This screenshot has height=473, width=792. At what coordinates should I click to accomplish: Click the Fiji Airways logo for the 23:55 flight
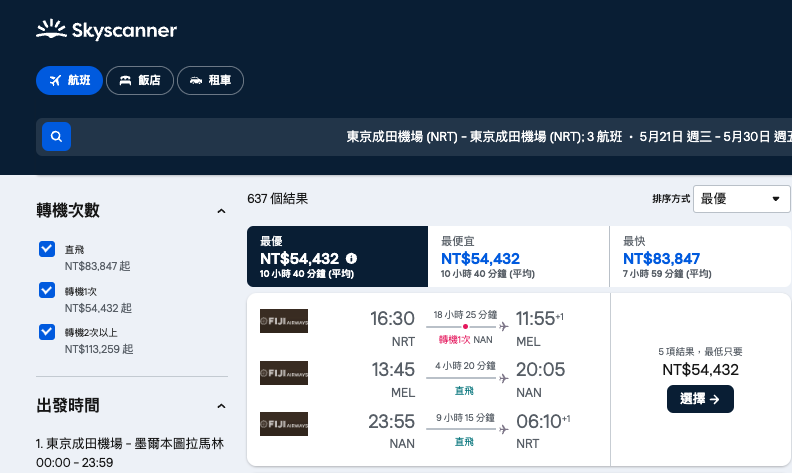point(284,423)
